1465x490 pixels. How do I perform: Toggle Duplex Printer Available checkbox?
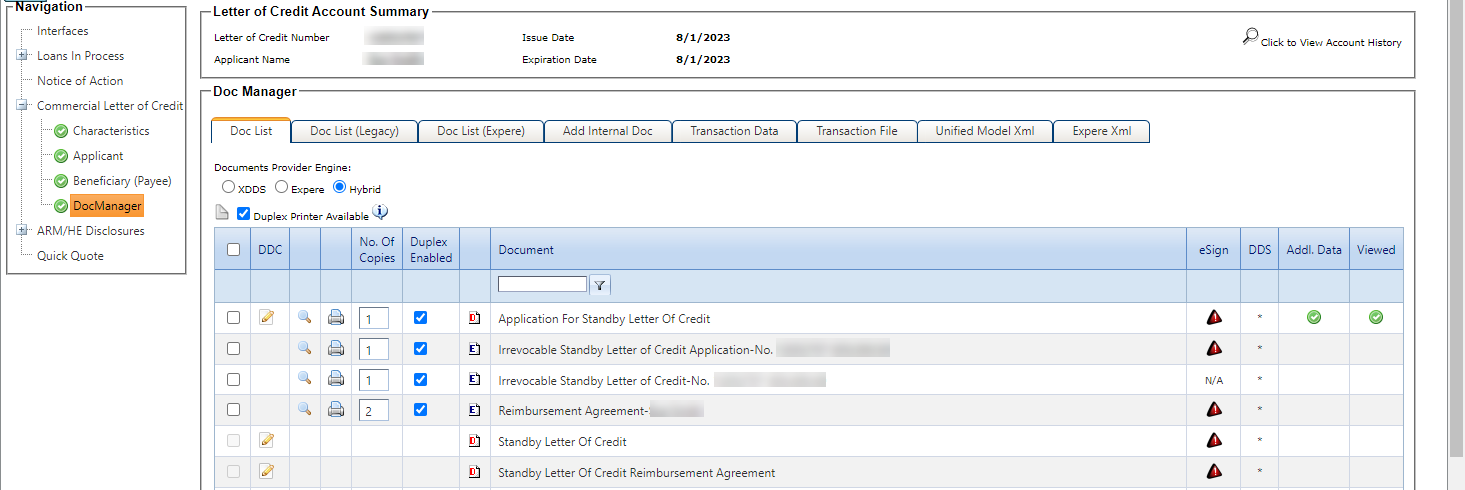coord(243,213)
